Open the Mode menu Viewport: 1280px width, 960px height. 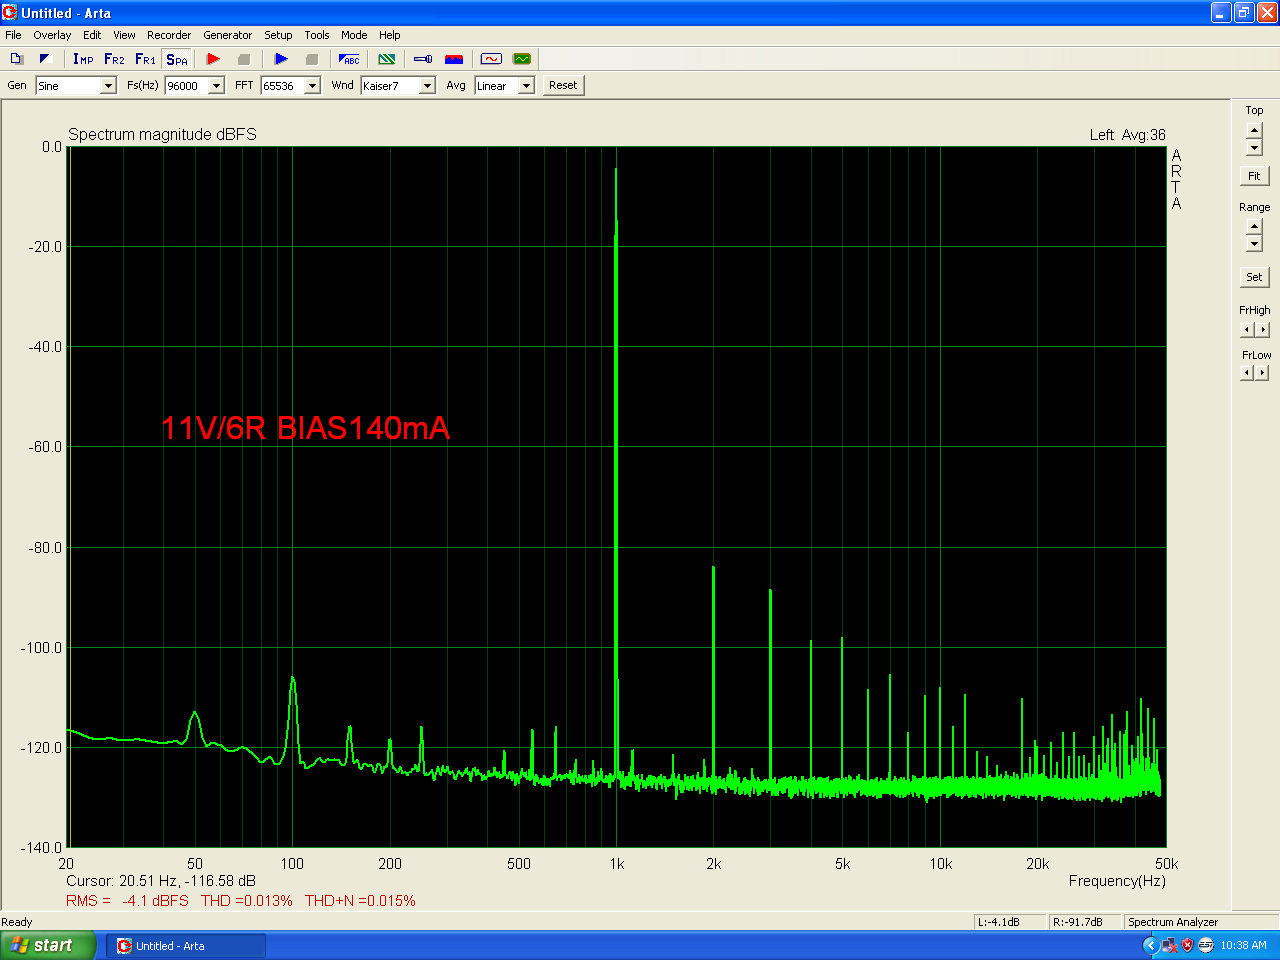pyautogui.click(x=354, y=35)
